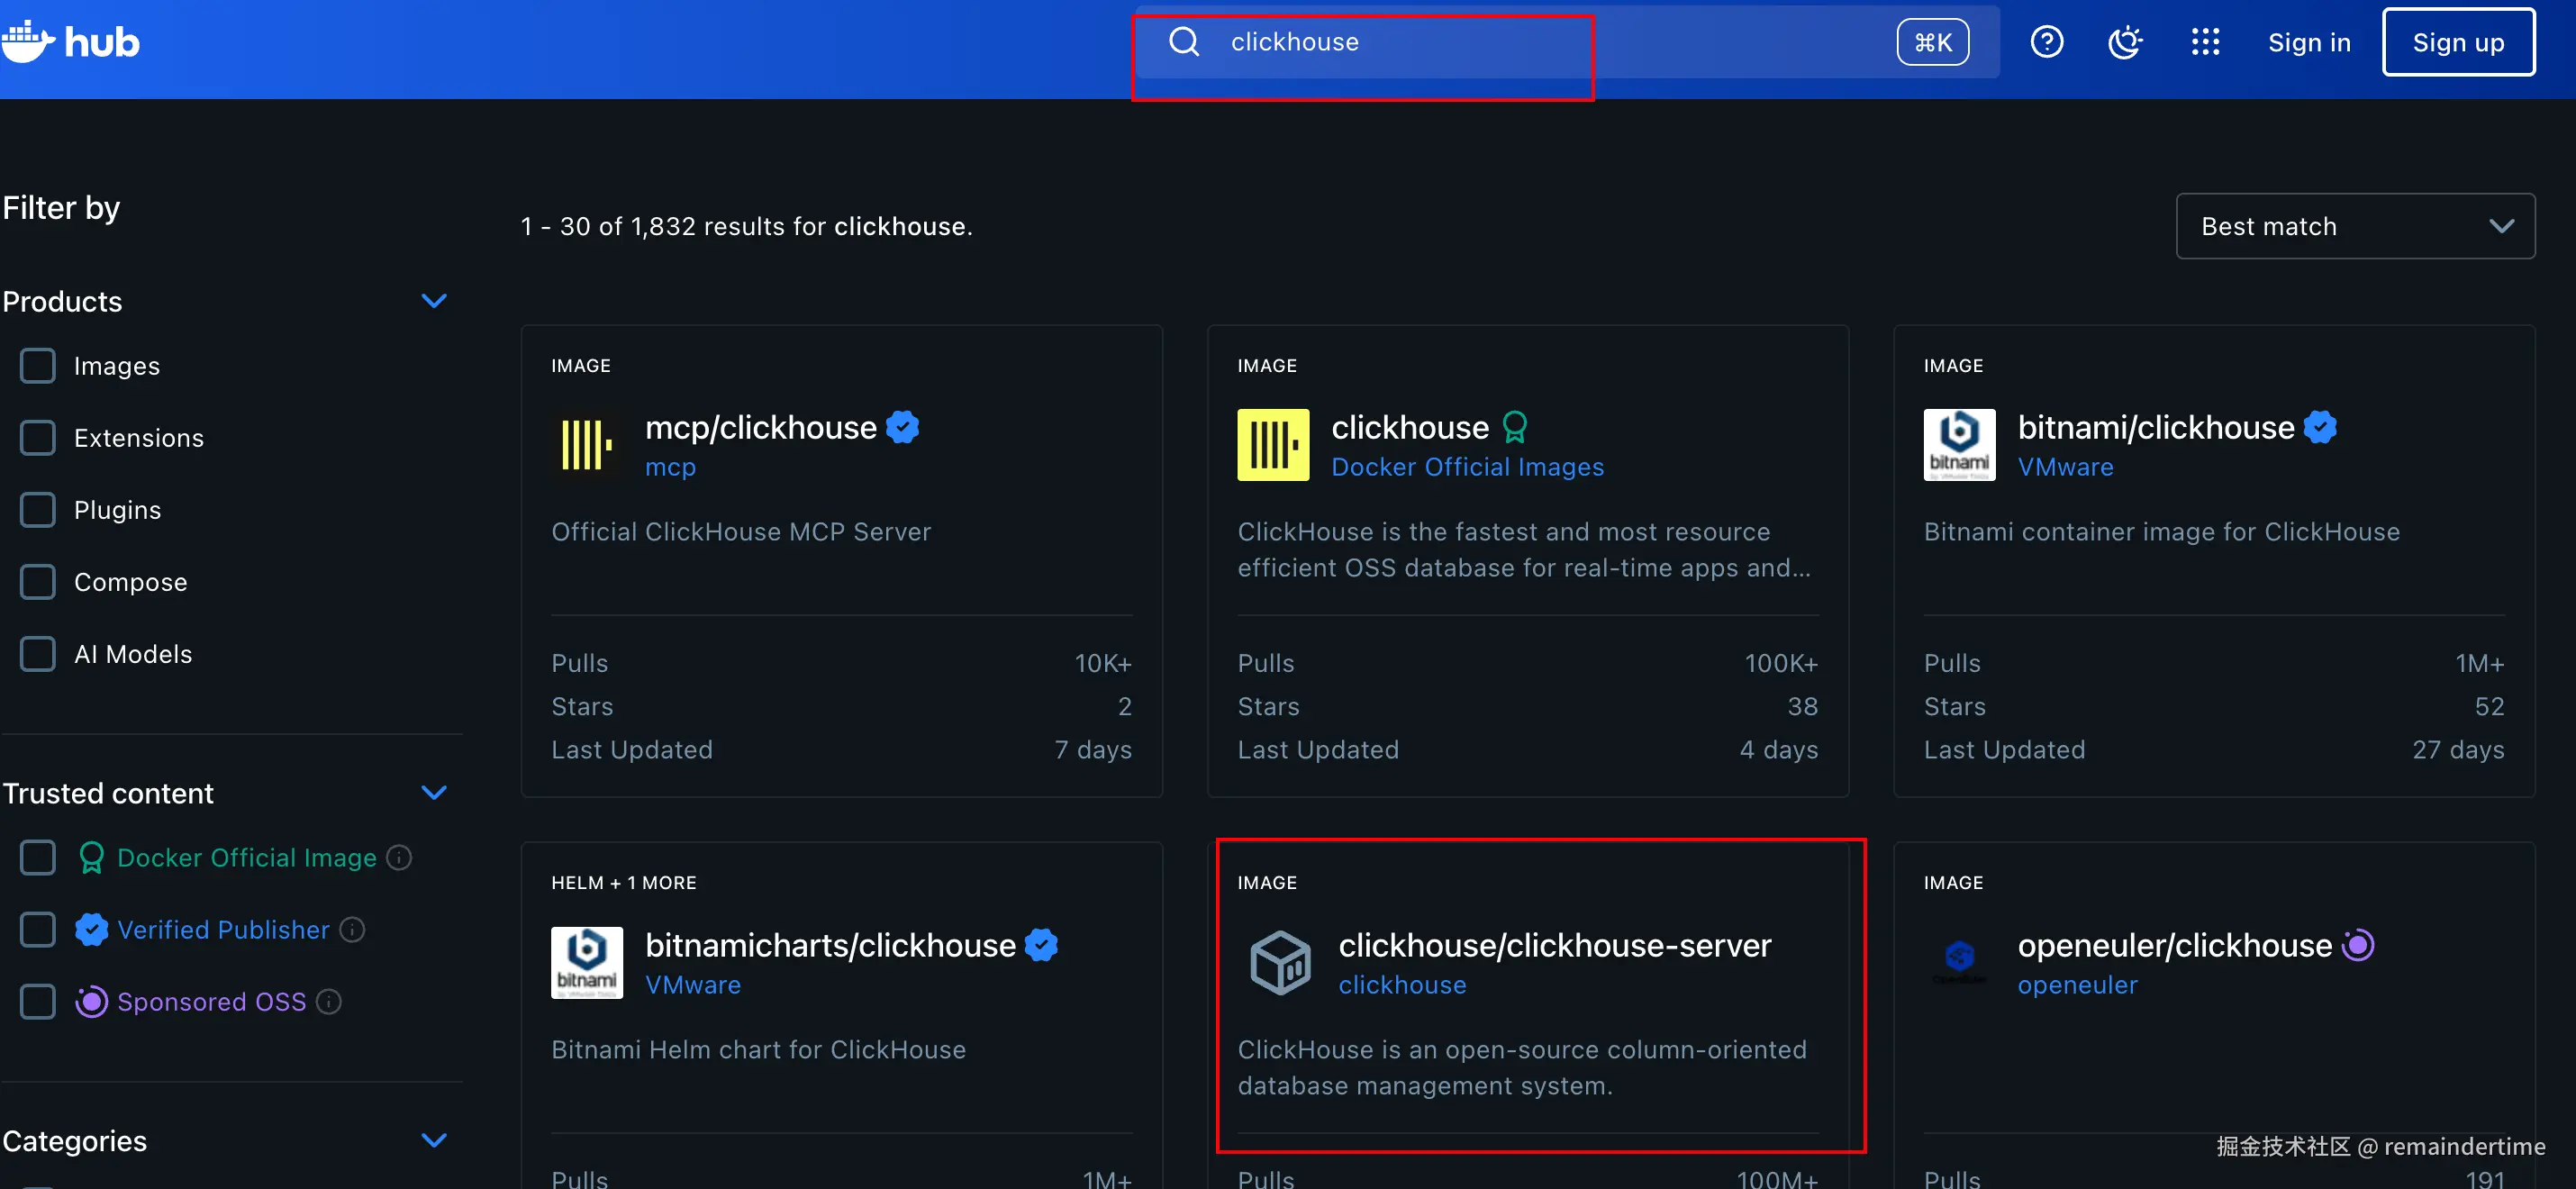
Task: Click the Docker Hub logo
Action: pyautogui.click(x=70, y=42)
